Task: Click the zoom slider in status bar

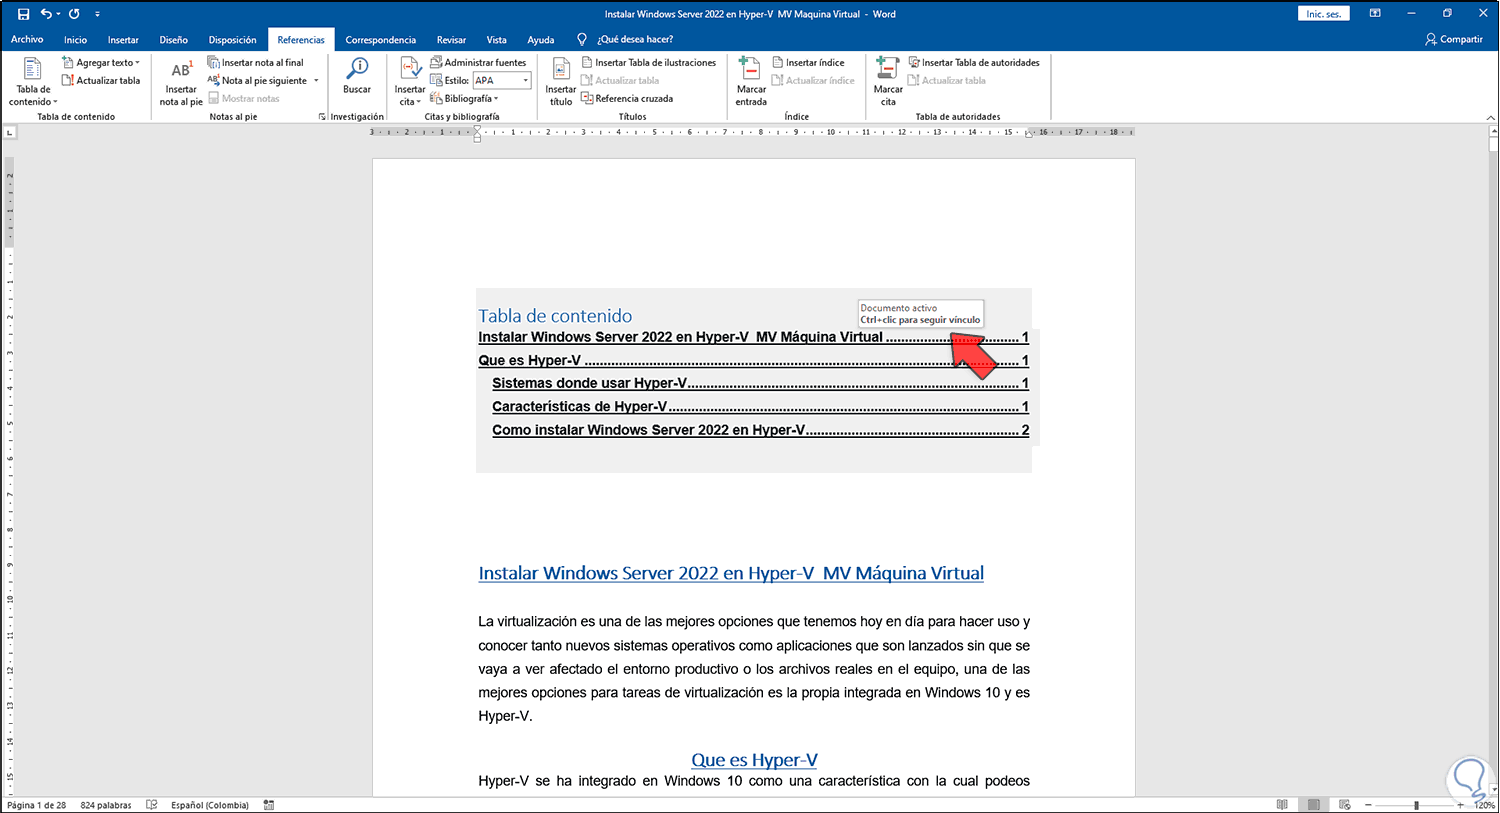Action: click(x=1415, y=805)
